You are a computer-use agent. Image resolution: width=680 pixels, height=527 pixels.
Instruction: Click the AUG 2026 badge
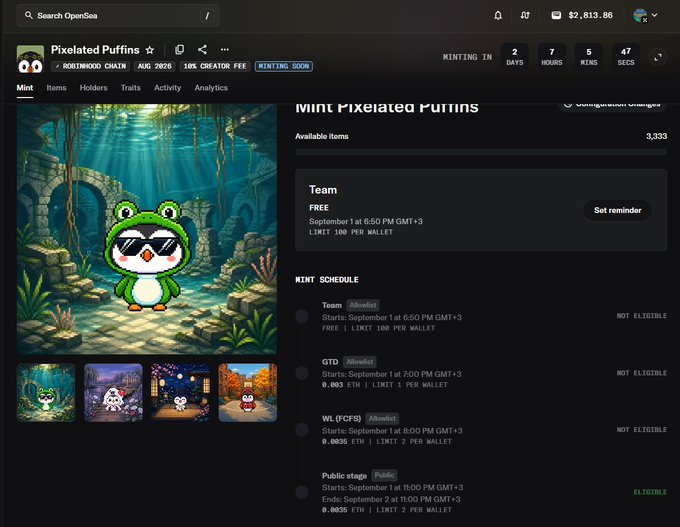154,66
